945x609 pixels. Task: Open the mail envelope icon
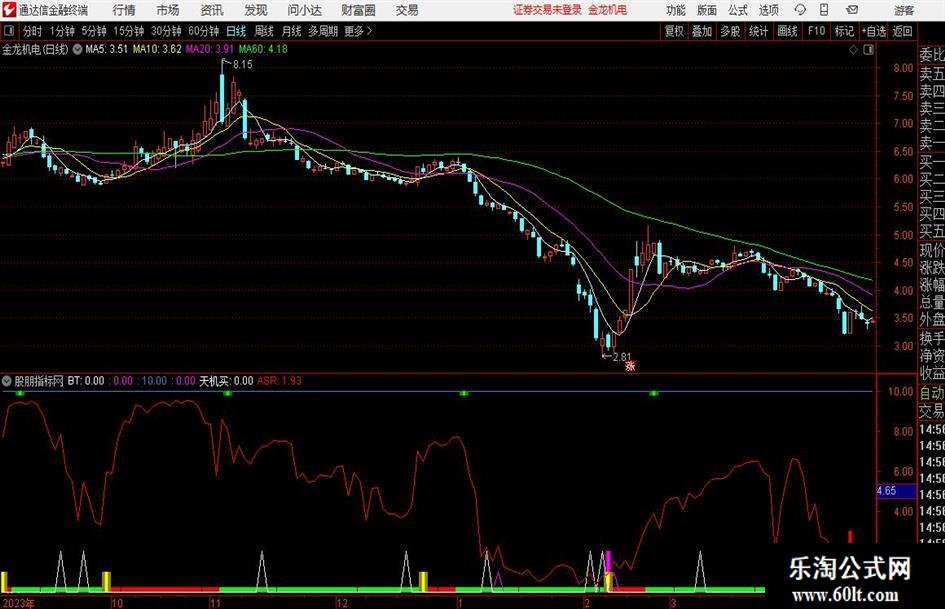852,10
